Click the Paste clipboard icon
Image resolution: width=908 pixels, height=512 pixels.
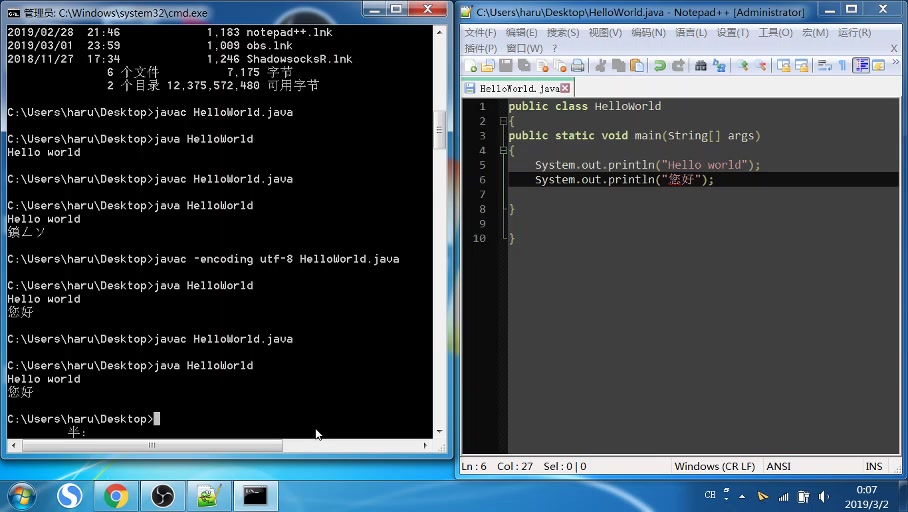point(636,65)
